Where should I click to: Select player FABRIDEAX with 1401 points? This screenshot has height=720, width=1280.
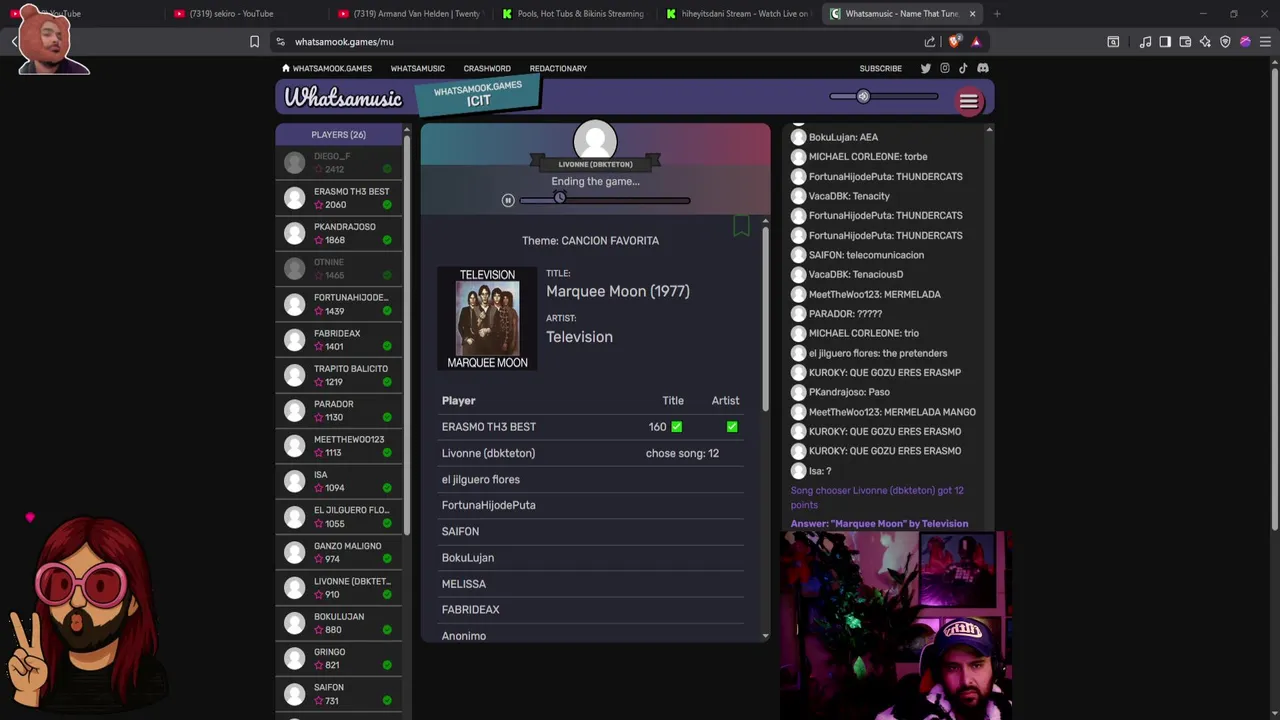(339, 340)
